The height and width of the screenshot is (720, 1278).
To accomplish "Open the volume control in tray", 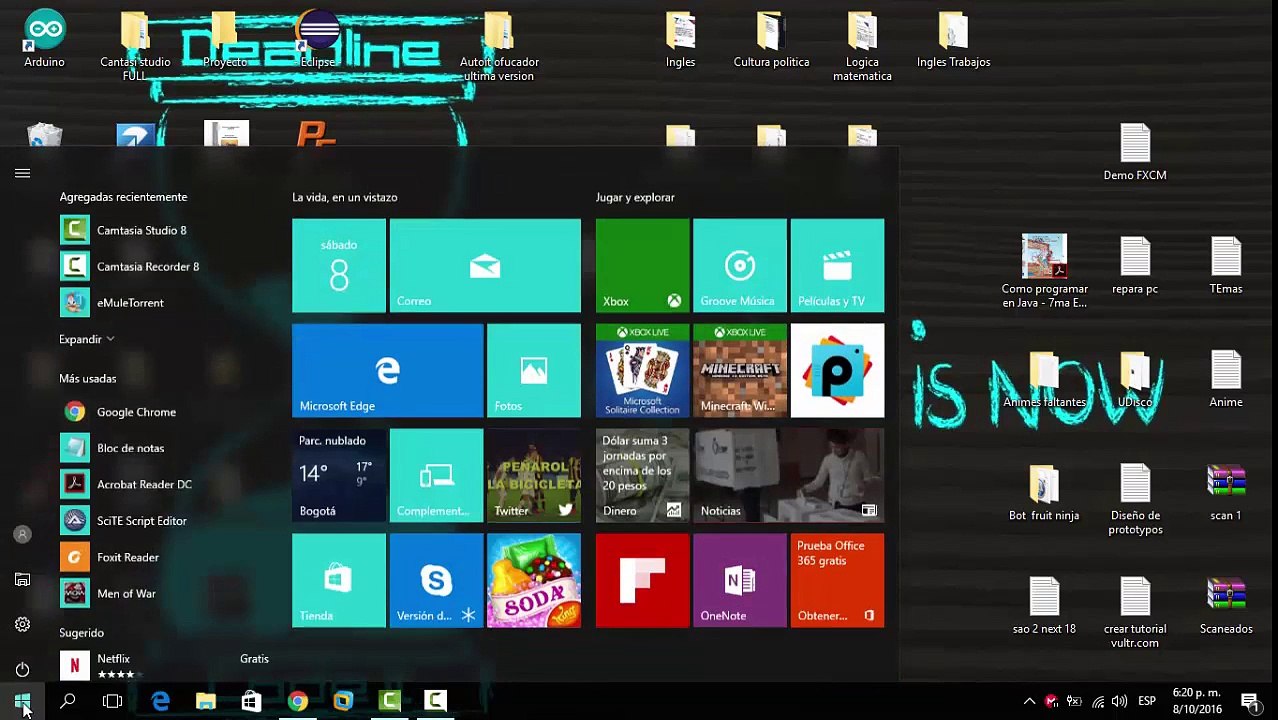I will click(x=1119, y=701).
